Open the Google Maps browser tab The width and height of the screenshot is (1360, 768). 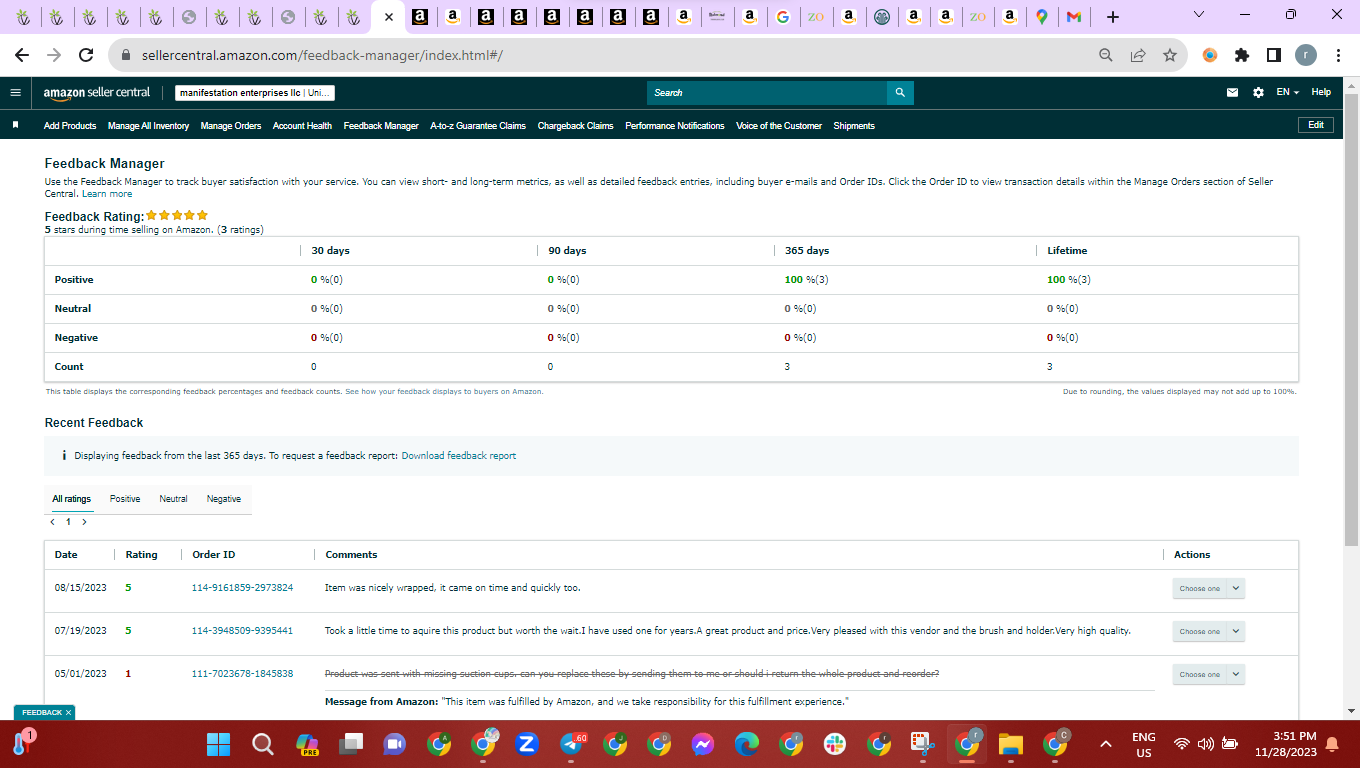(1042, 17)
